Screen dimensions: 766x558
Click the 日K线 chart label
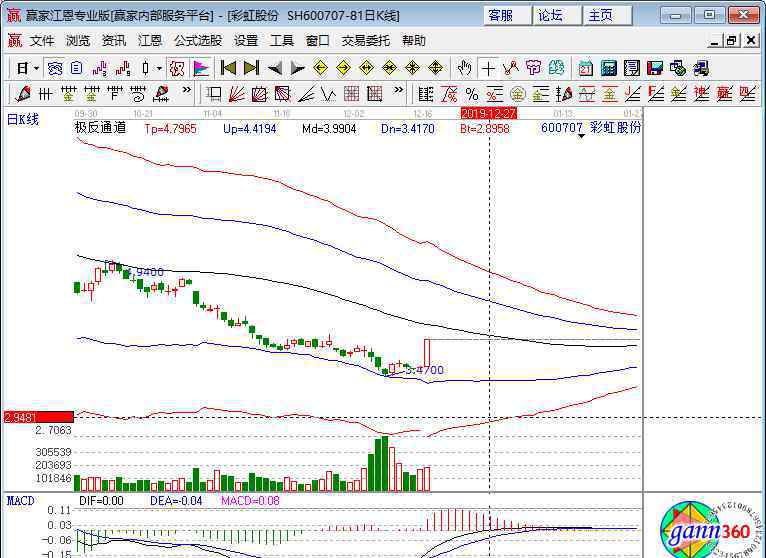(22, 119)
